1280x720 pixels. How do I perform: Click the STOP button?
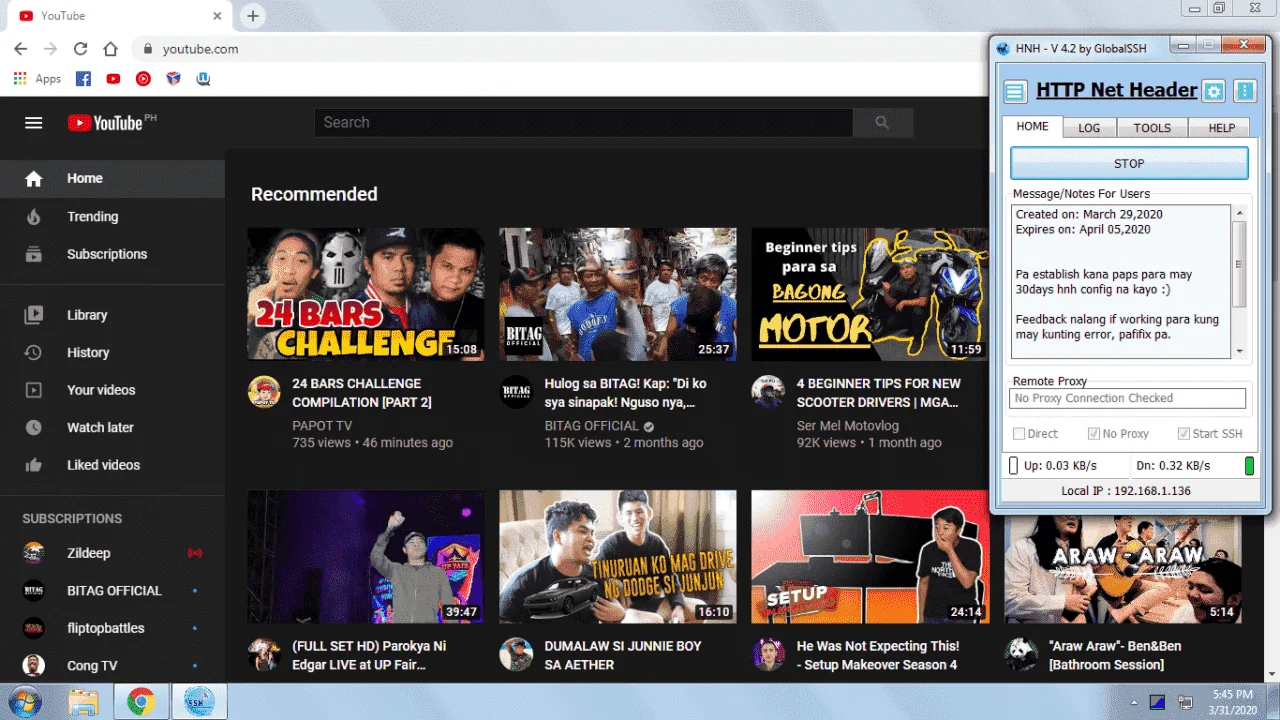1129,163
